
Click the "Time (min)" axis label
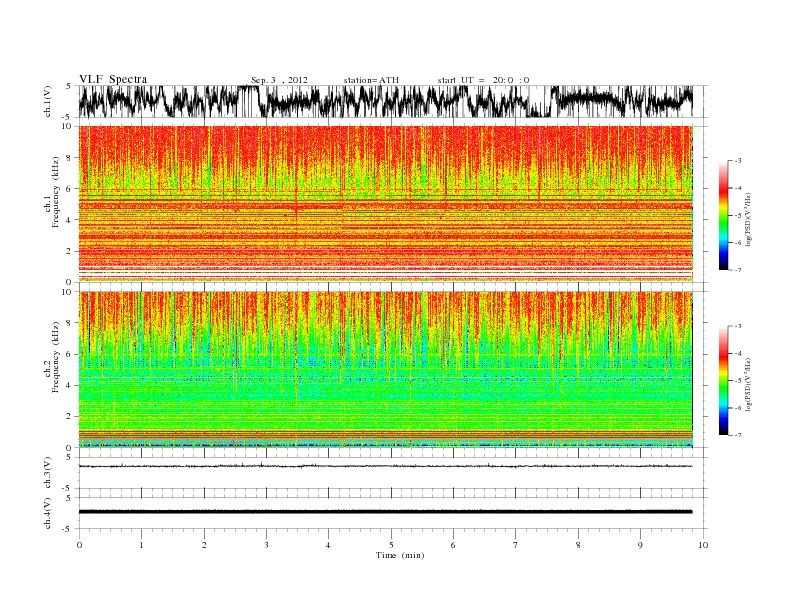(400, 555)
